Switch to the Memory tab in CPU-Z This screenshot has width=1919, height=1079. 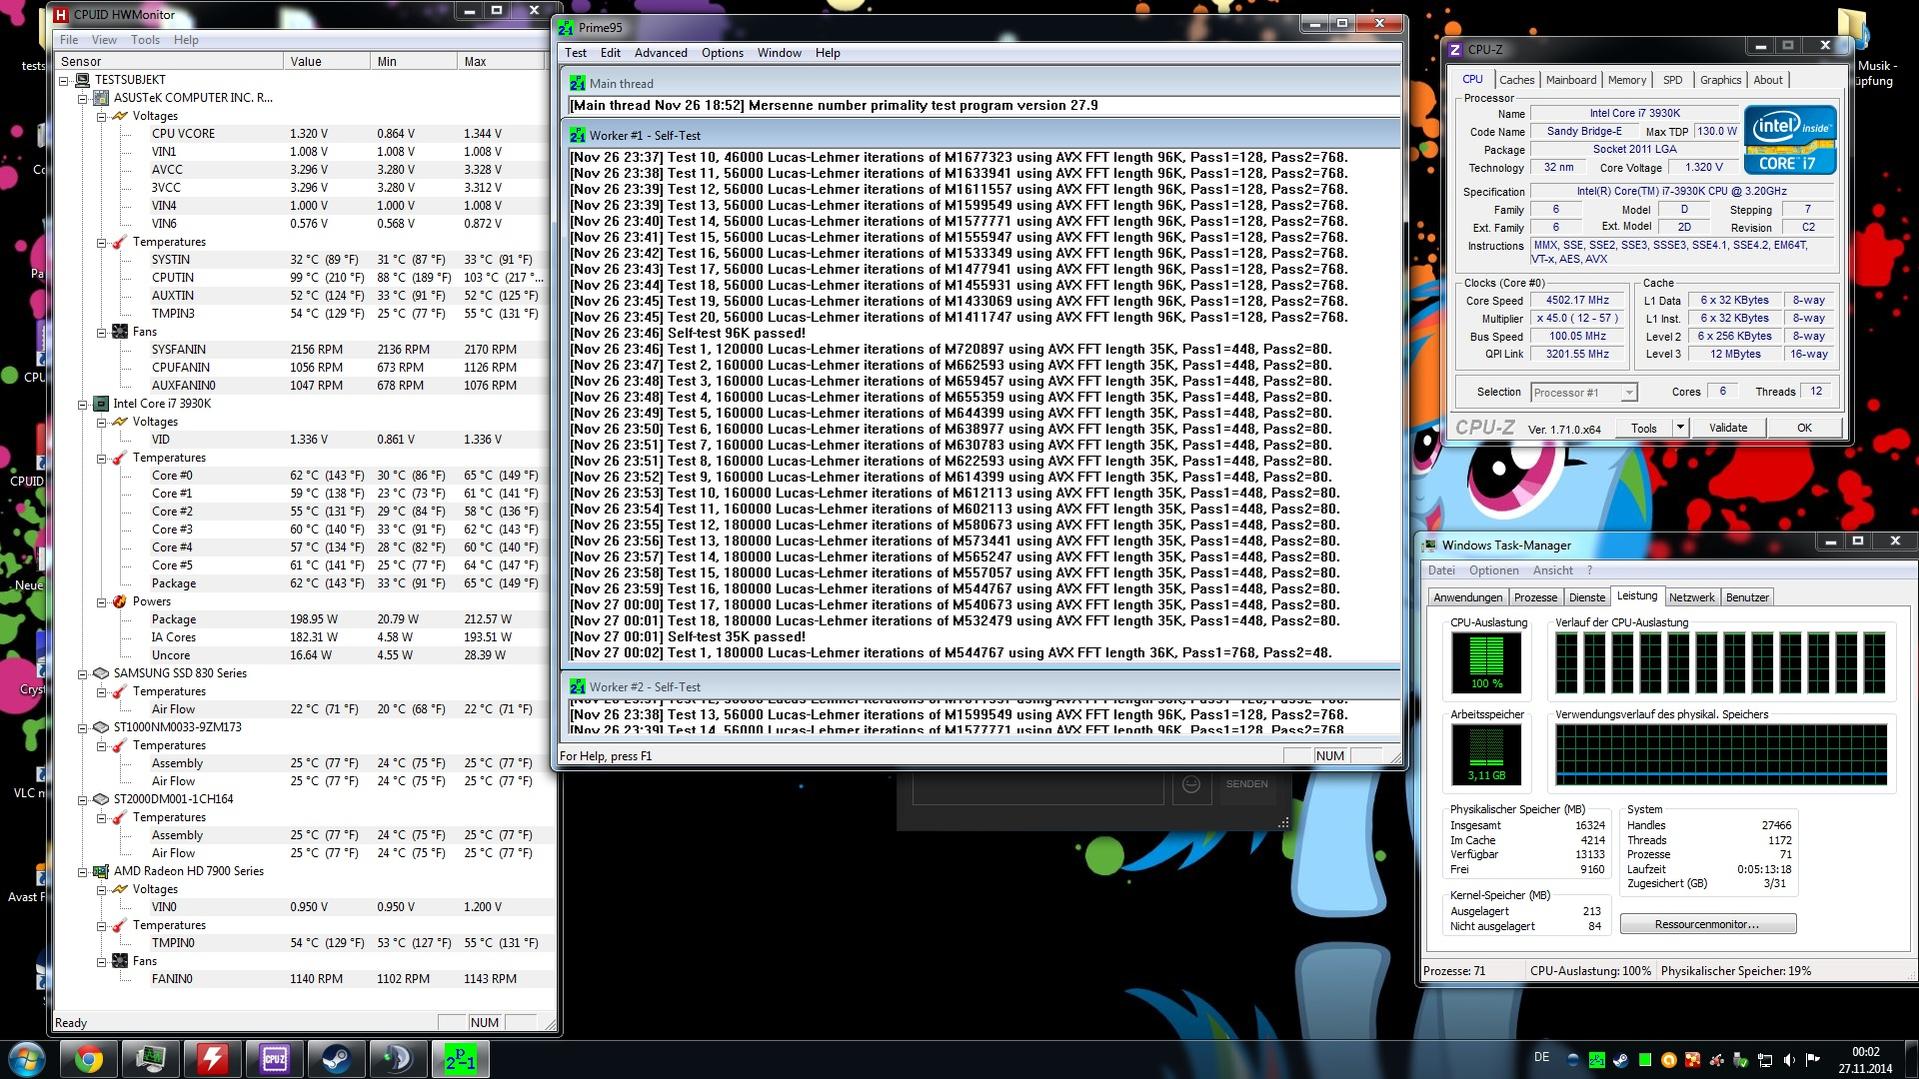pos(1626,80)
